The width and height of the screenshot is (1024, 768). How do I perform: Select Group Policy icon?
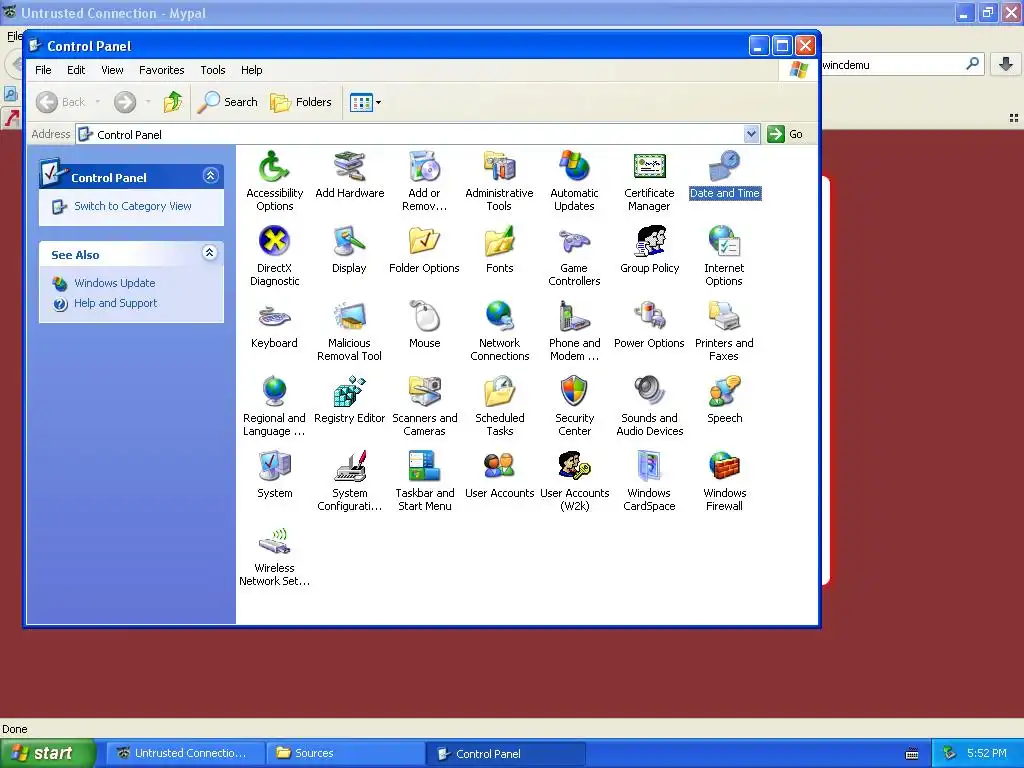coord(649,242)
